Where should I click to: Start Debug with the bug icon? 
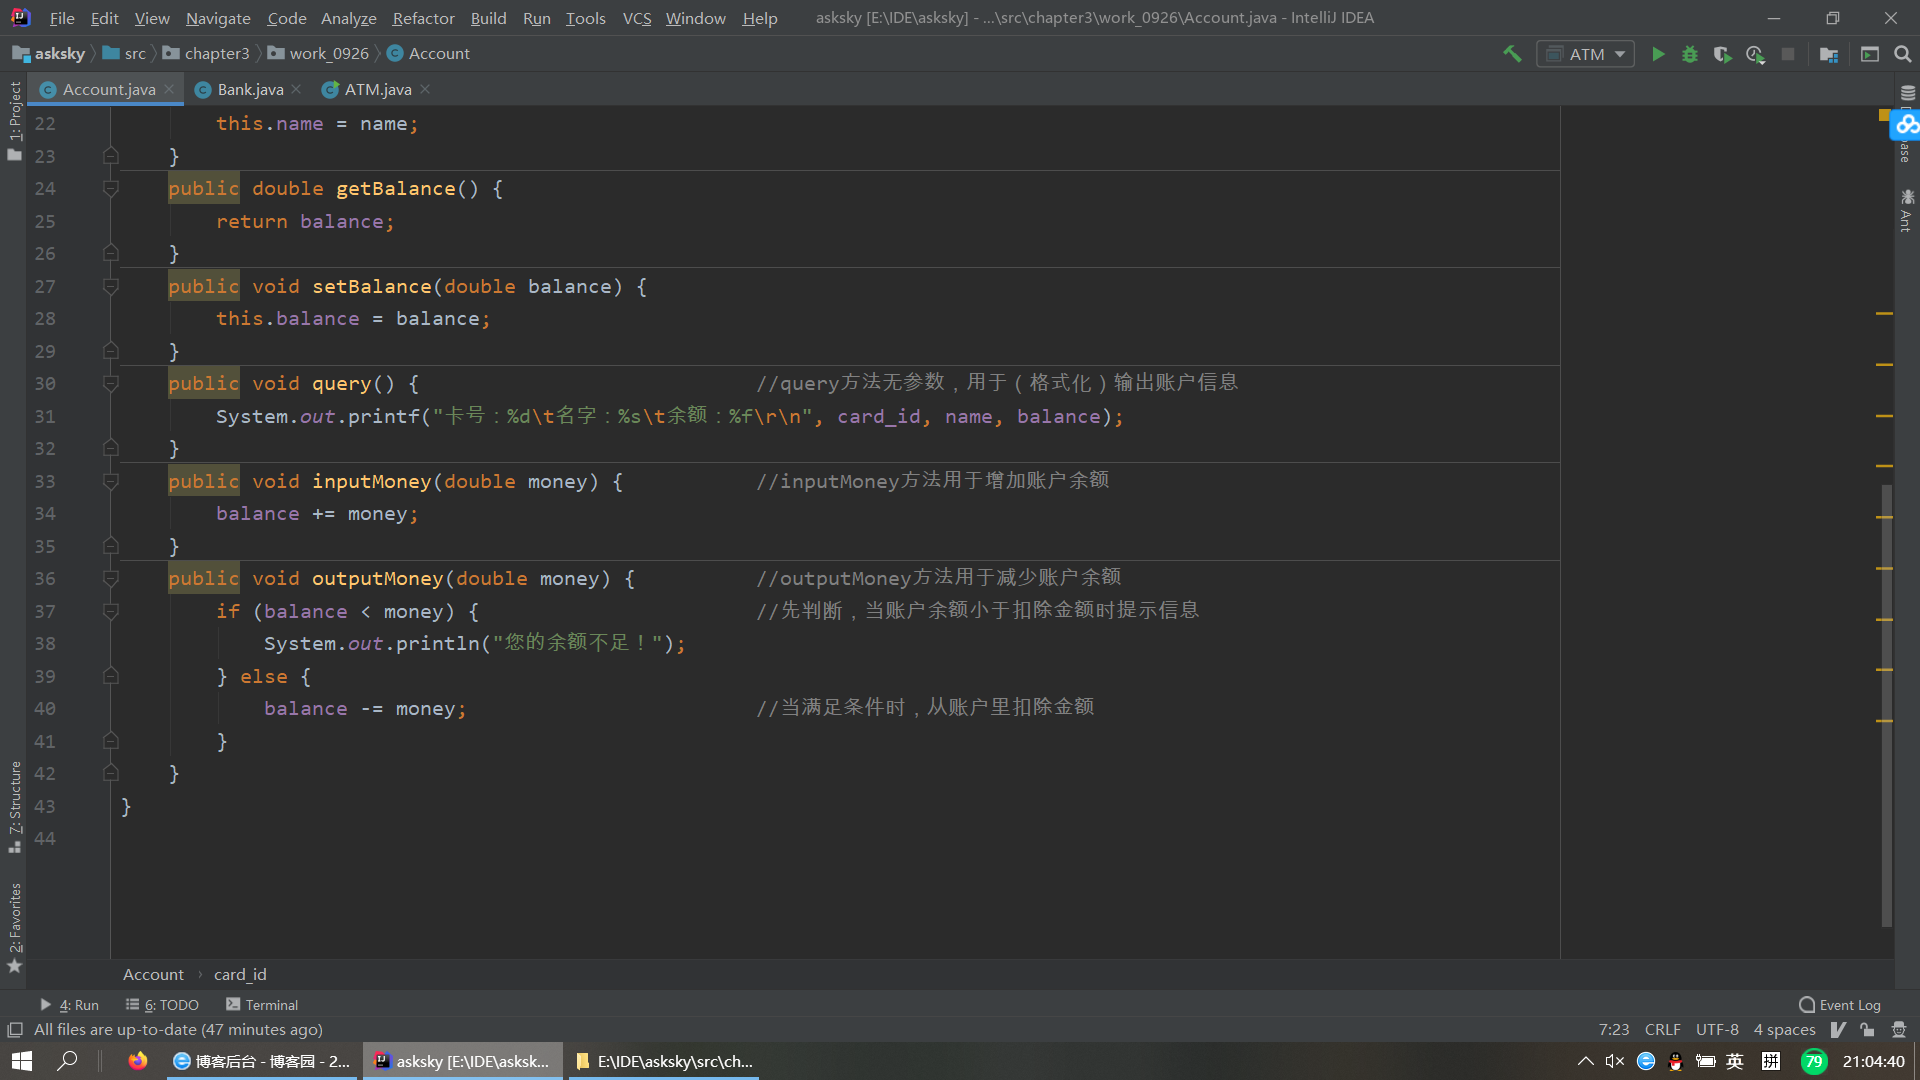tap(1690, 54)
